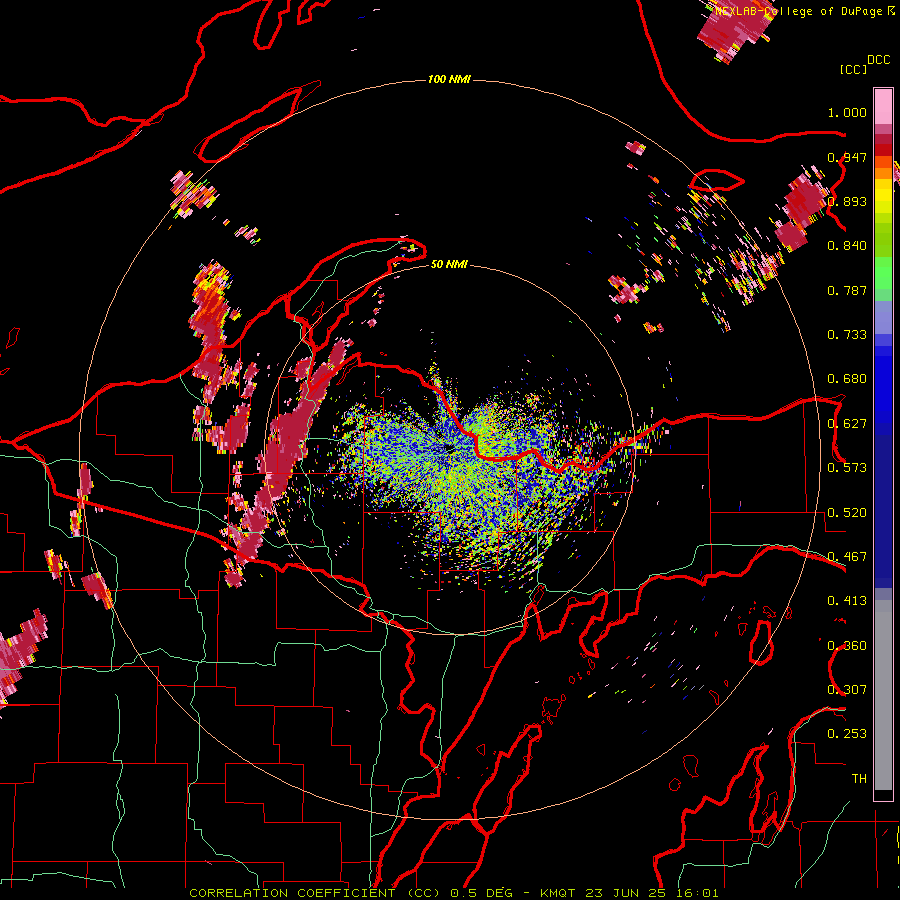Click the 0.627 legend value
The width and height of the screenshot is (900, 900).
click(847, 424)
